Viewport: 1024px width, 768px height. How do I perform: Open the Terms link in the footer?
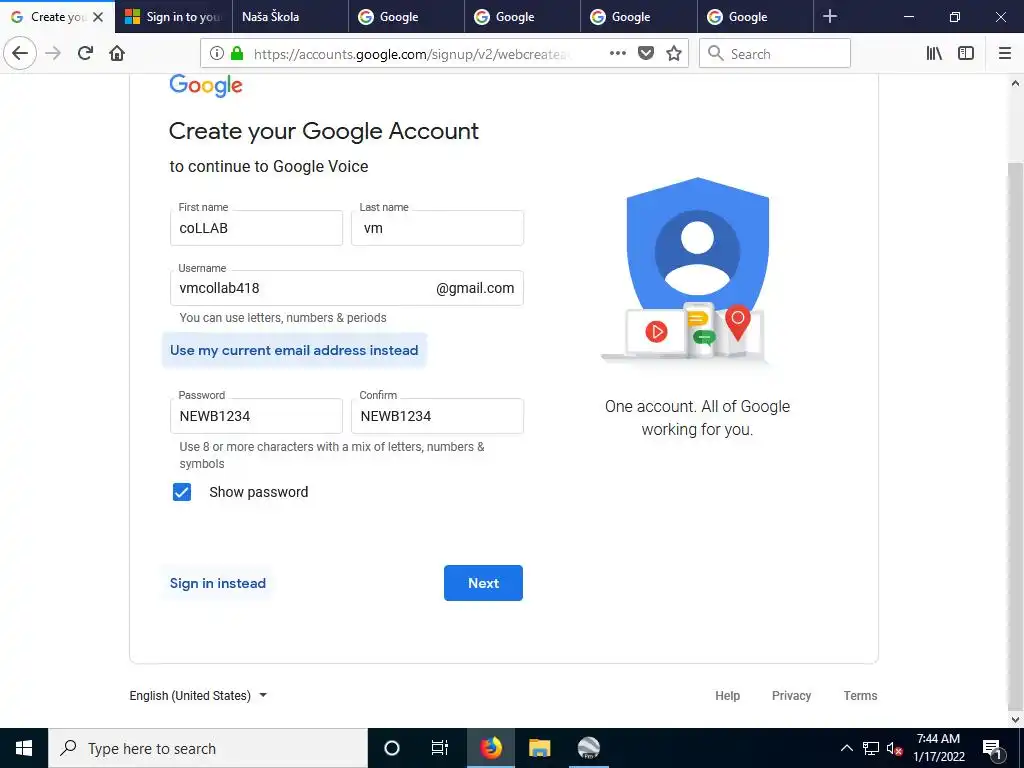point(860,696)
